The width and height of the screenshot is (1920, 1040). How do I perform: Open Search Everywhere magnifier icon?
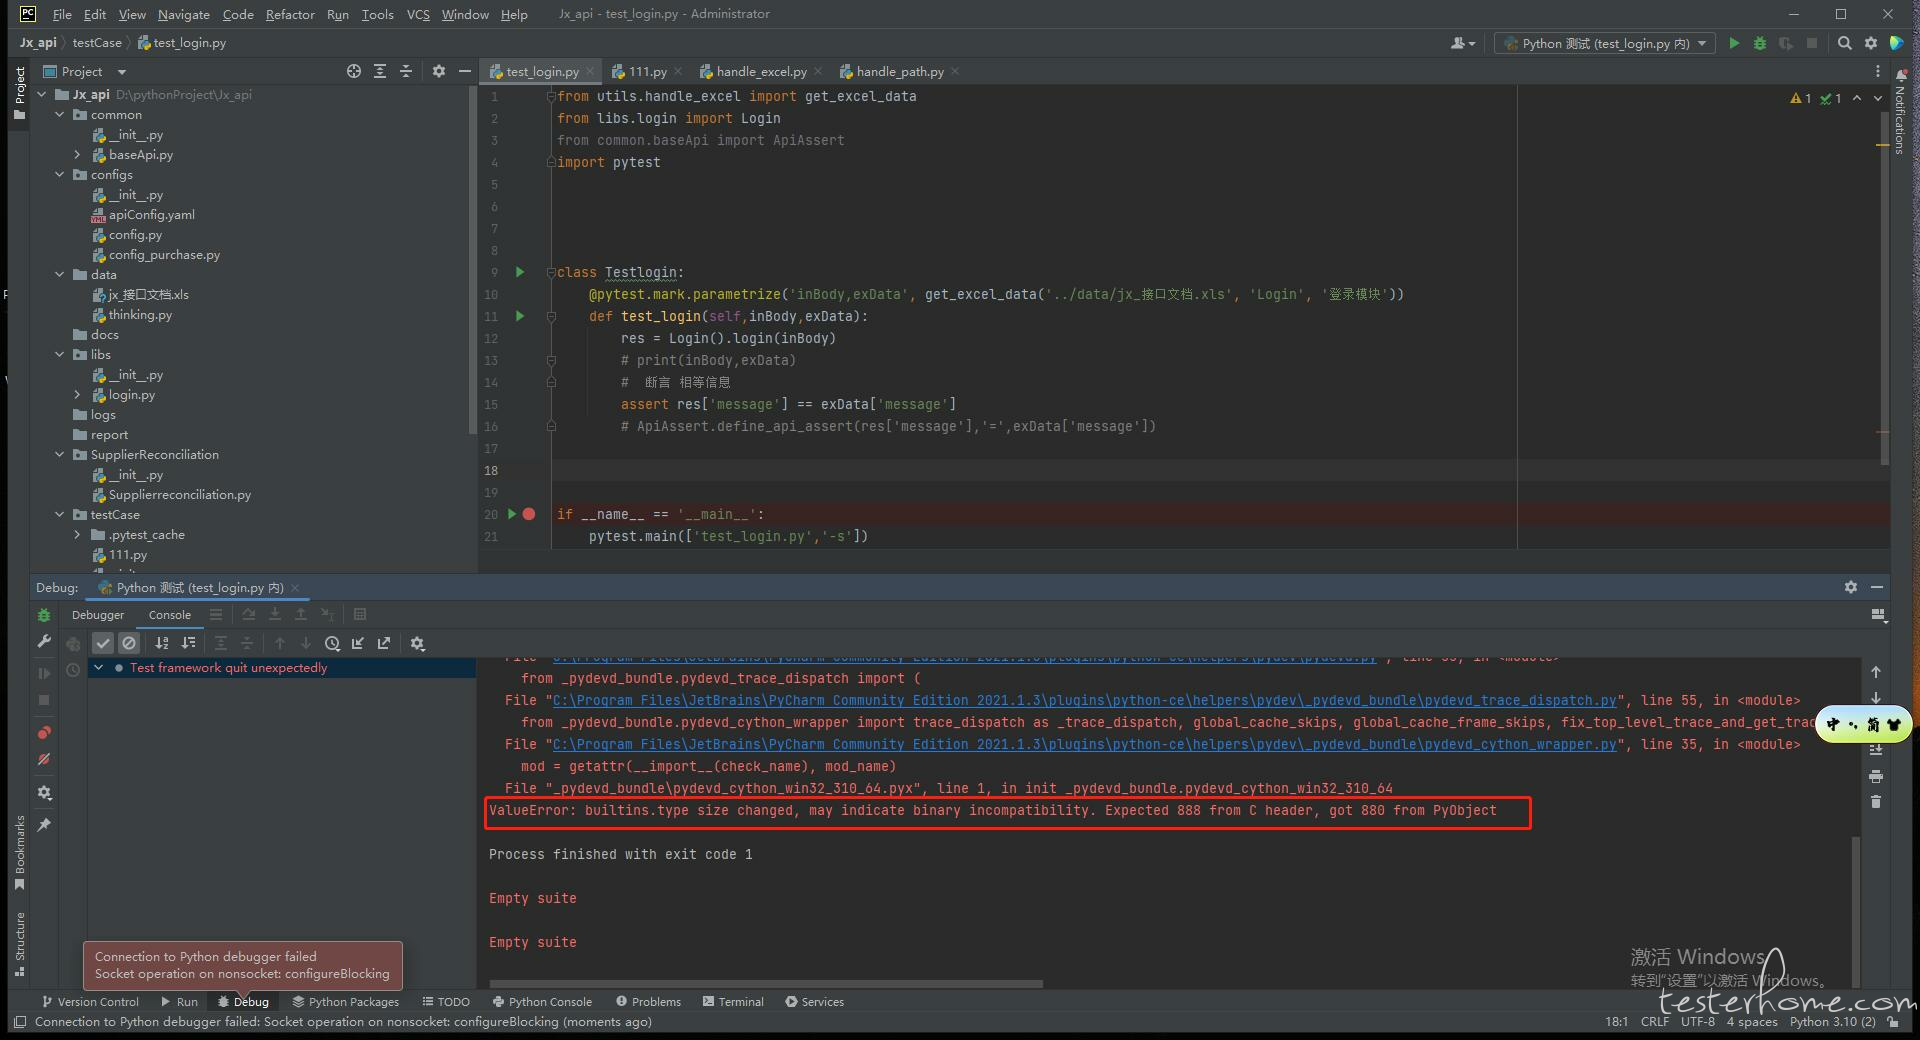tap(1845, 43)
